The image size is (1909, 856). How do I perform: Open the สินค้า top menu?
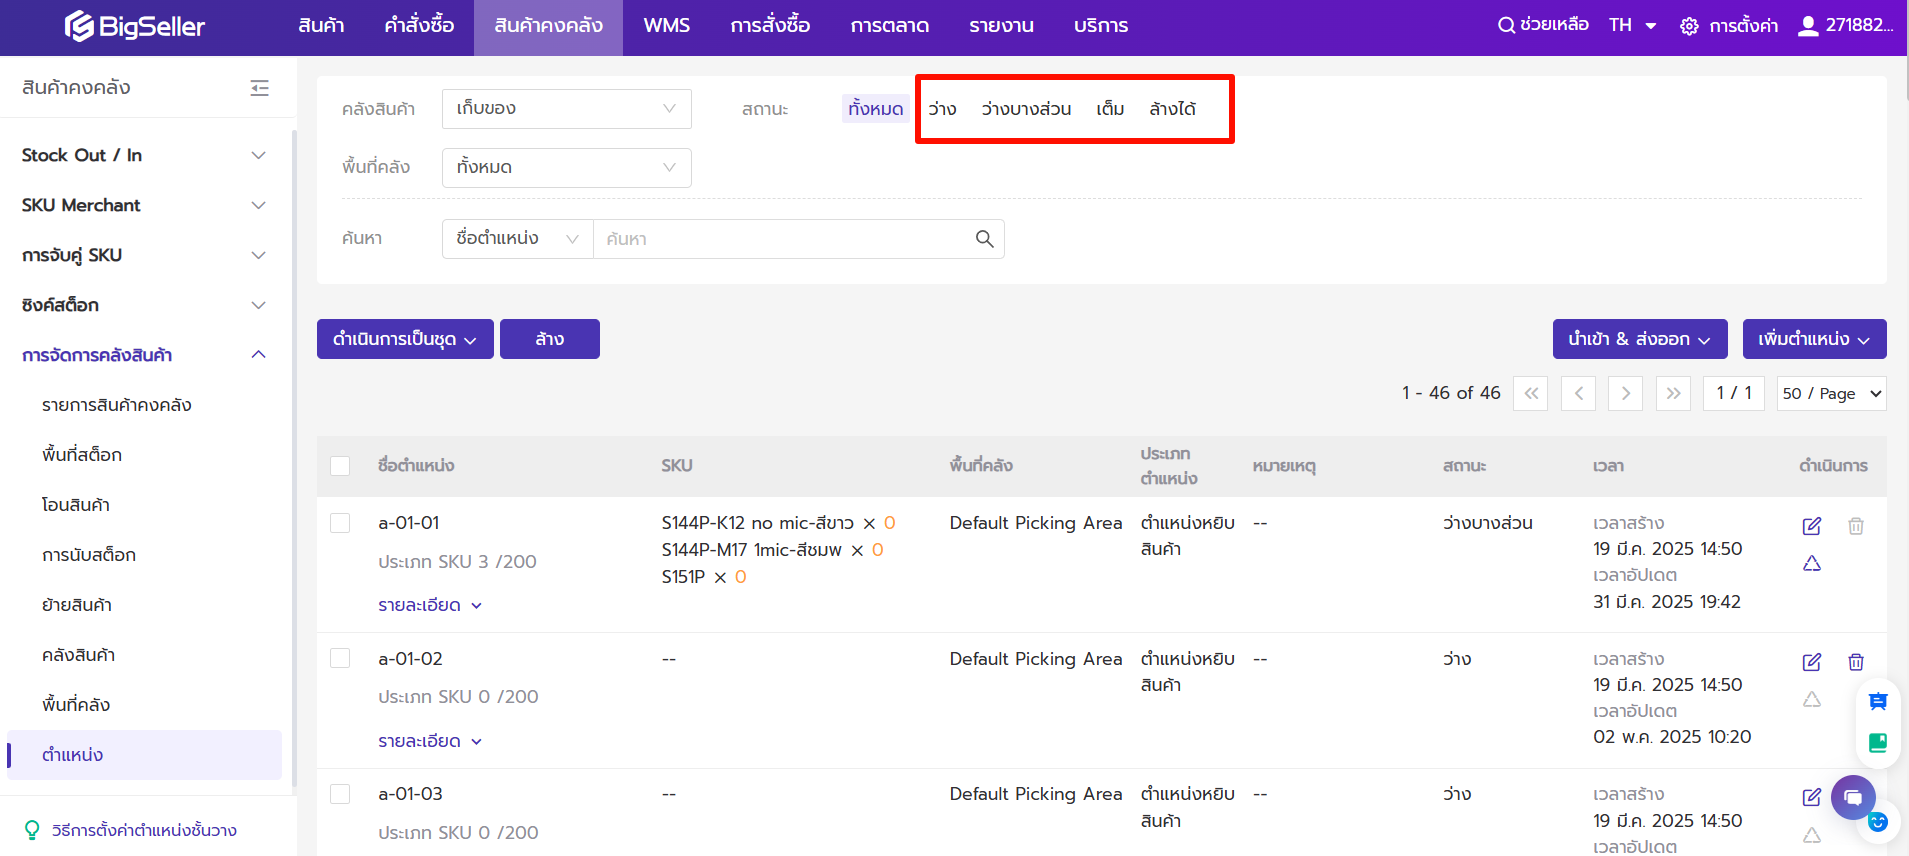(x=321, y=26)
